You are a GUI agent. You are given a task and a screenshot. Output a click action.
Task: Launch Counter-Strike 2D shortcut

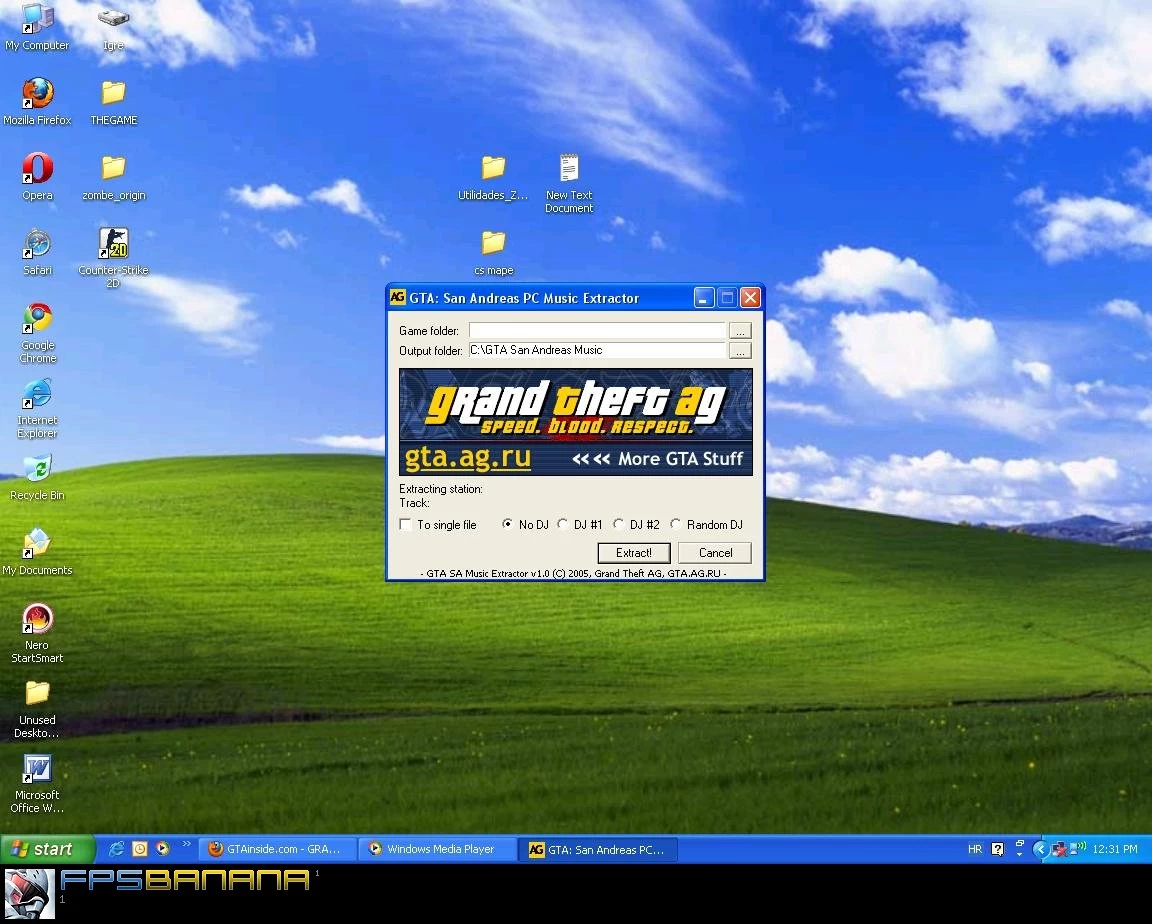(113, 257)
